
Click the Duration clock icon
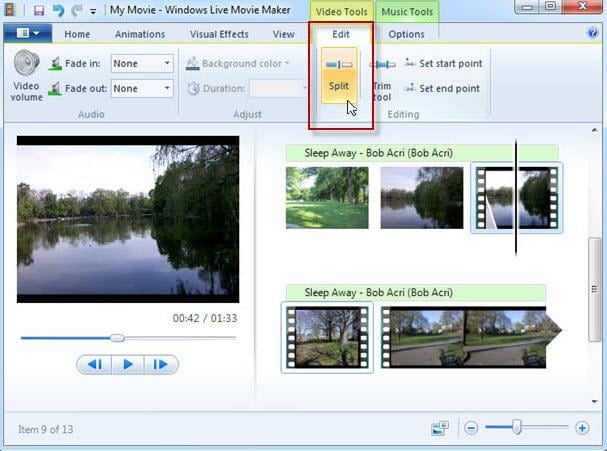pyautogui.click(x=193, y=89)
